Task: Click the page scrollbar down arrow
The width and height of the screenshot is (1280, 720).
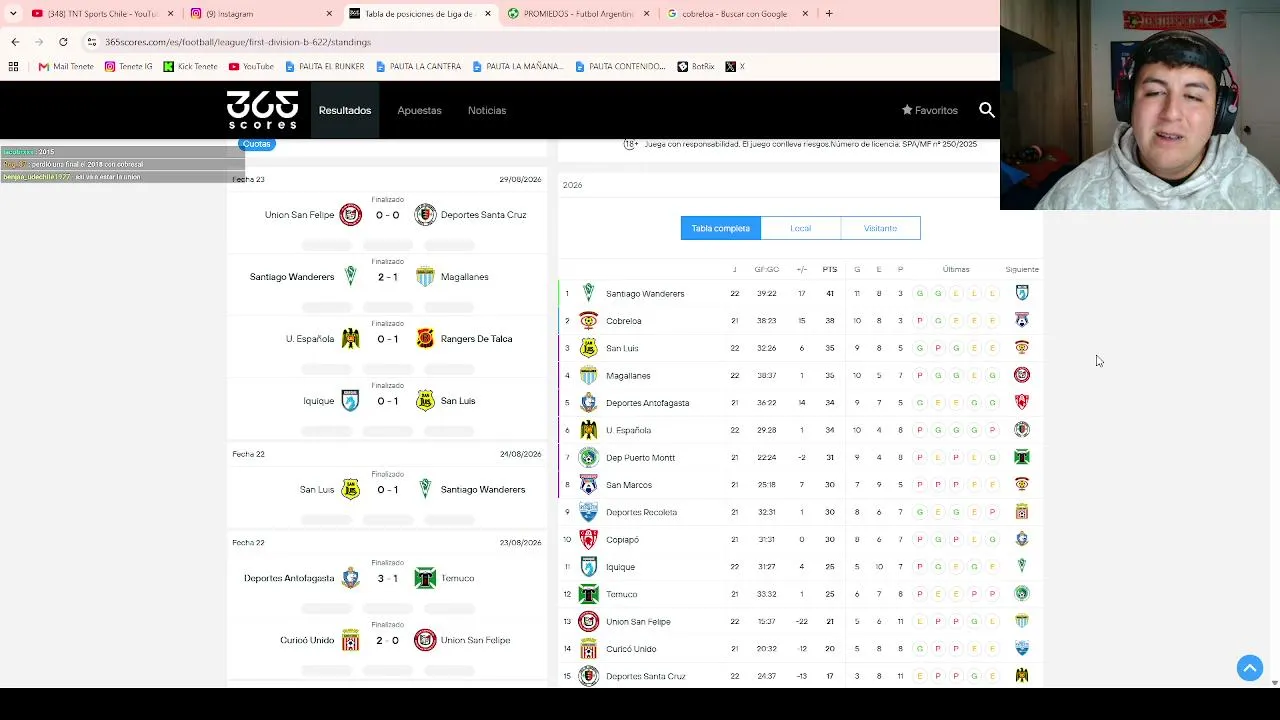Action: click(1274, 682)
